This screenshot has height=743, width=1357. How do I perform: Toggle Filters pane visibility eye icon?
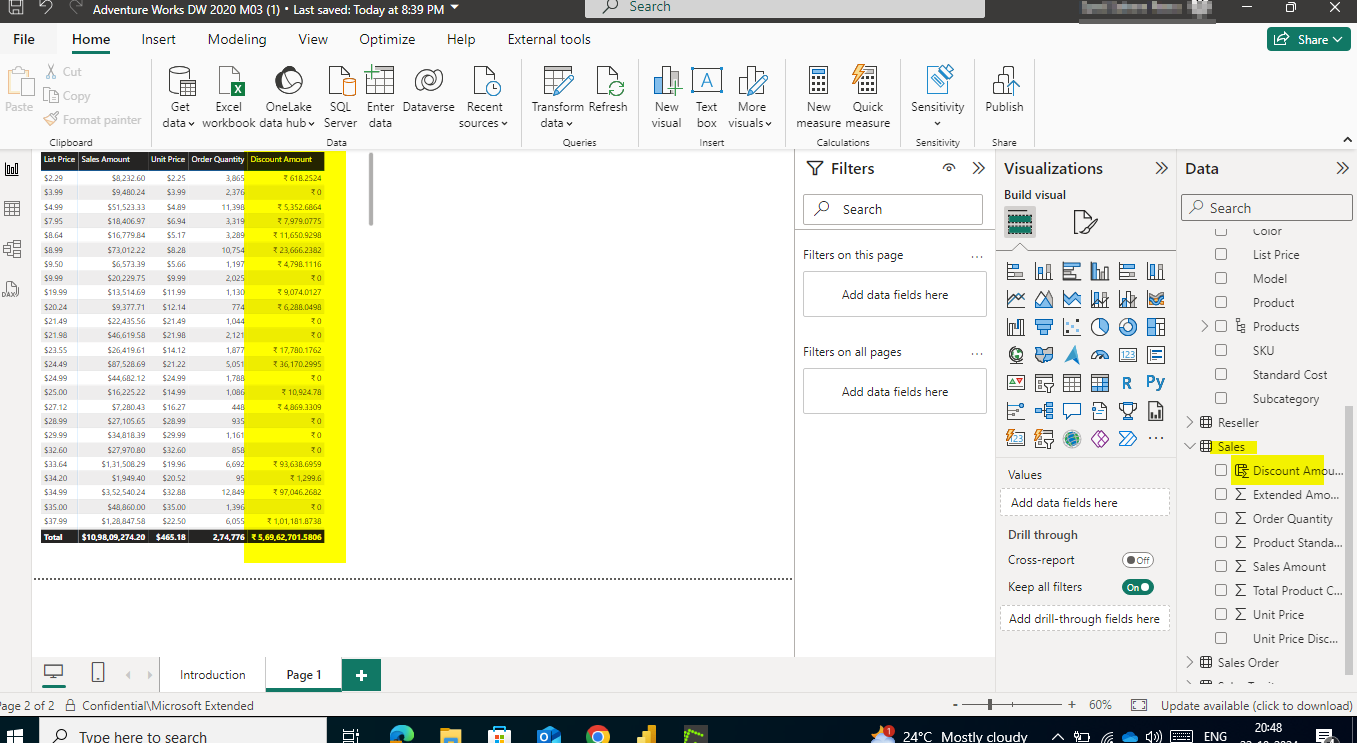(949, 168)
